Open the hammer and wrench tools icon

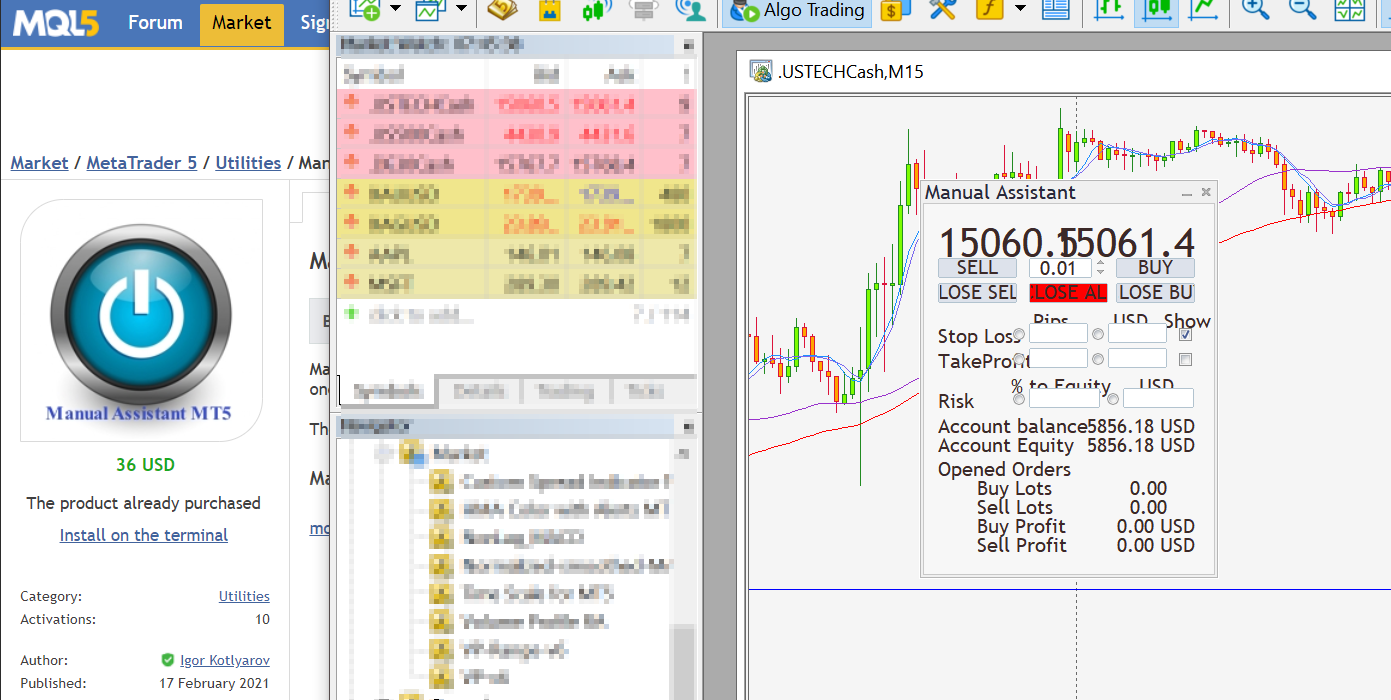point(943,10)
